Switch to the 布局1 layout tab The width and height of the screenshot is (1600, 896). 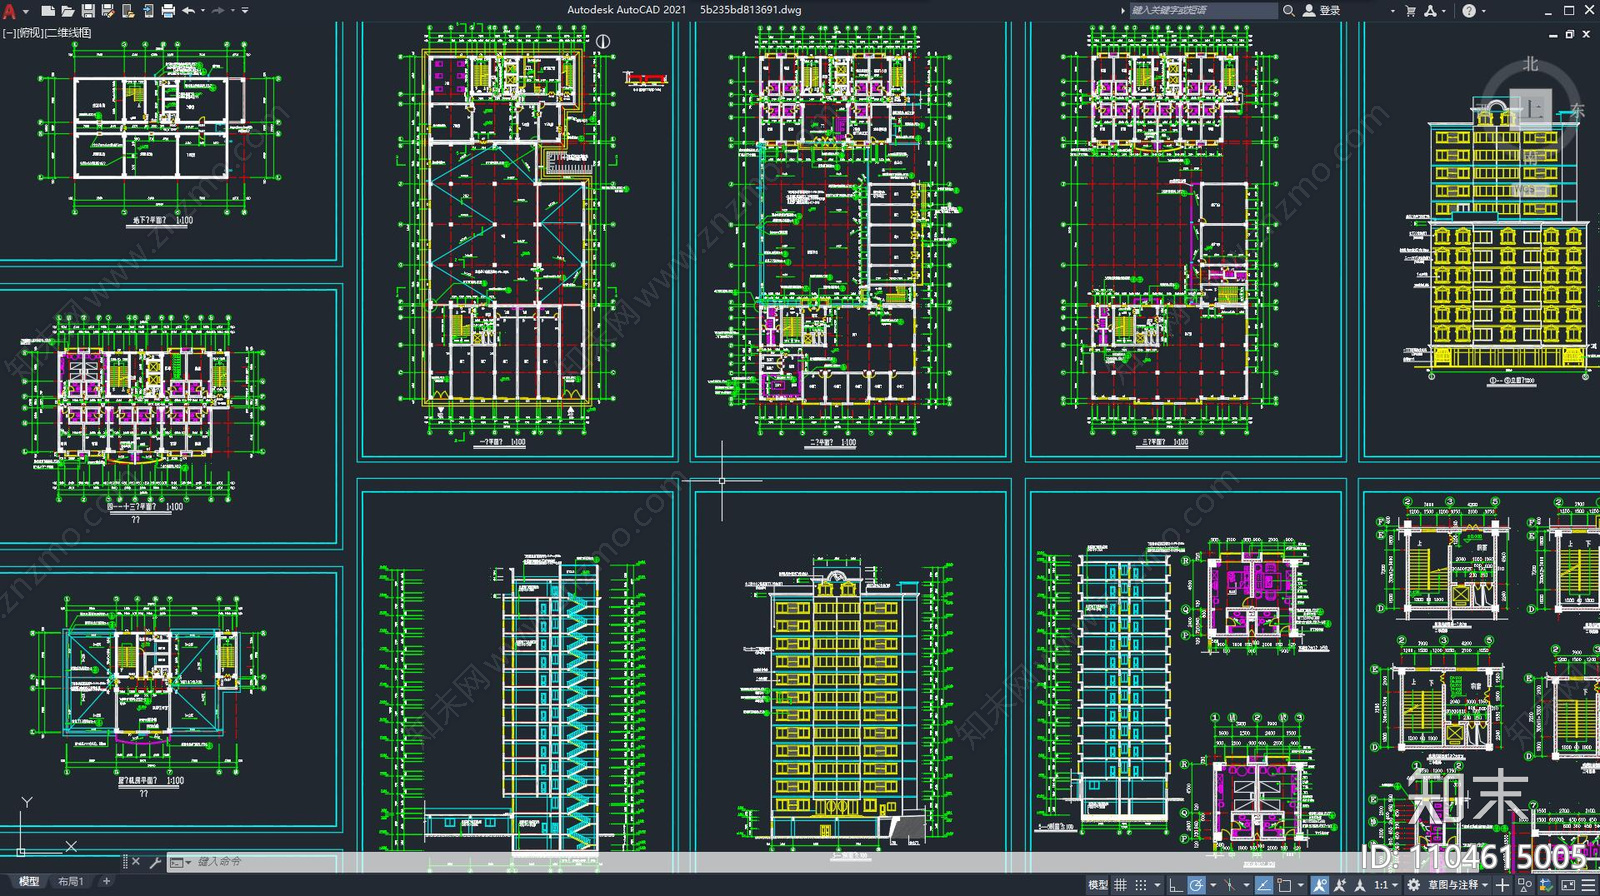tap(70, 881)
